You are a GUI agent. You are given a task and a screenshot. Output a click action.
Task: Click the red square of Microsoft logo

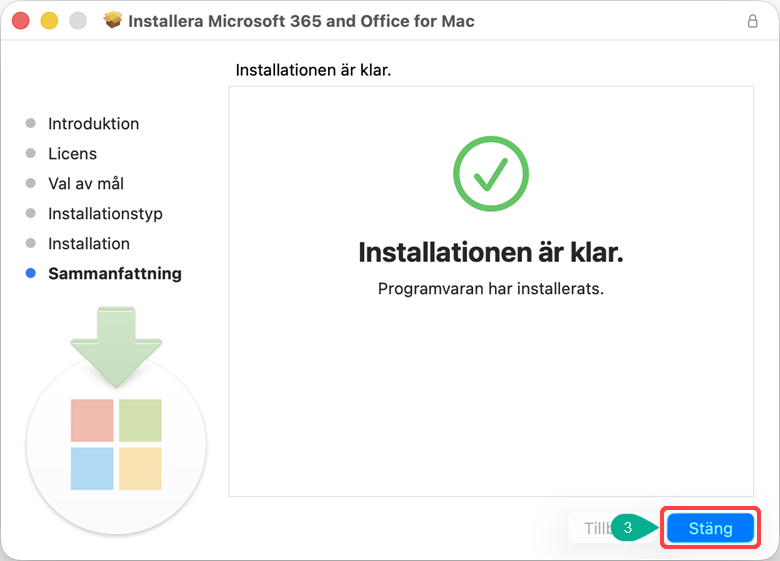click(92, 420)
